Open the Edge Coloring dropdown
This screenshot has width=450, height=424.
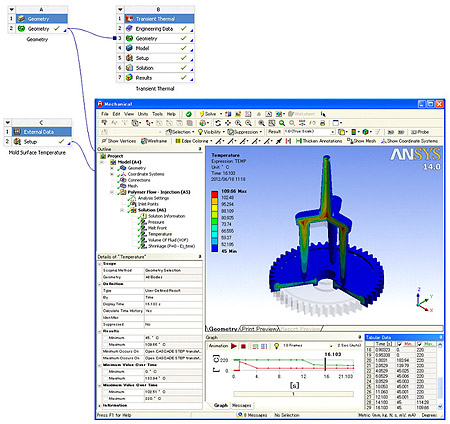(x=211, y=141)
